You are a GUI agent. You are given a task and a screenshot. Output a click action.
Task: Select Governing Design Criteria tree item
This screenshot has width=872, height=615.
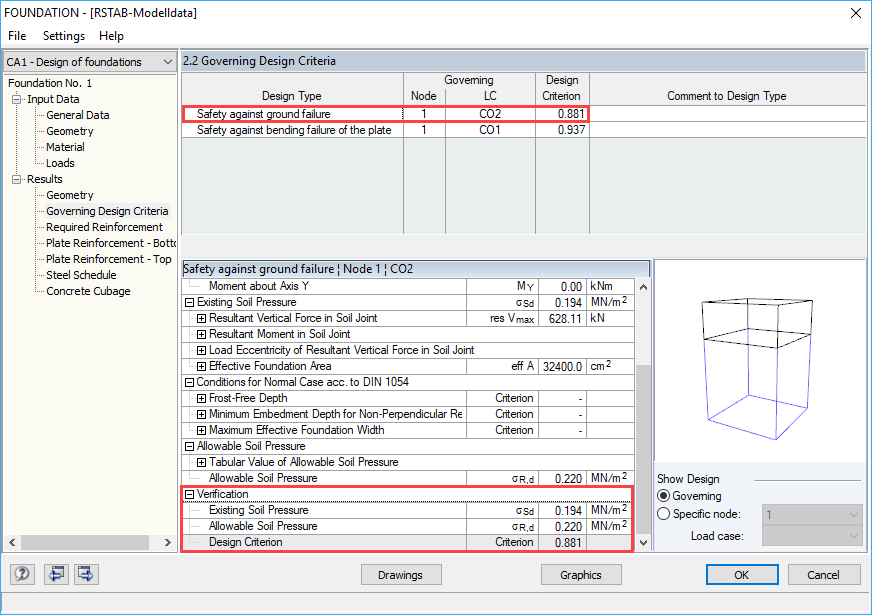click(x=107, y=211)
